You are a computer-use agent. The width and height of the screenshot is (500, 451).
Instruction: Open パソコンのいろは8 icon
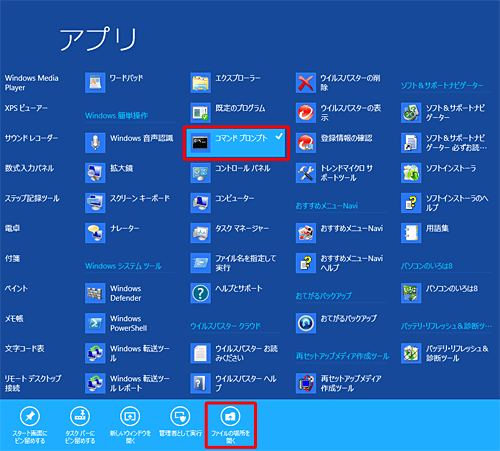click(x=411, y=293)
